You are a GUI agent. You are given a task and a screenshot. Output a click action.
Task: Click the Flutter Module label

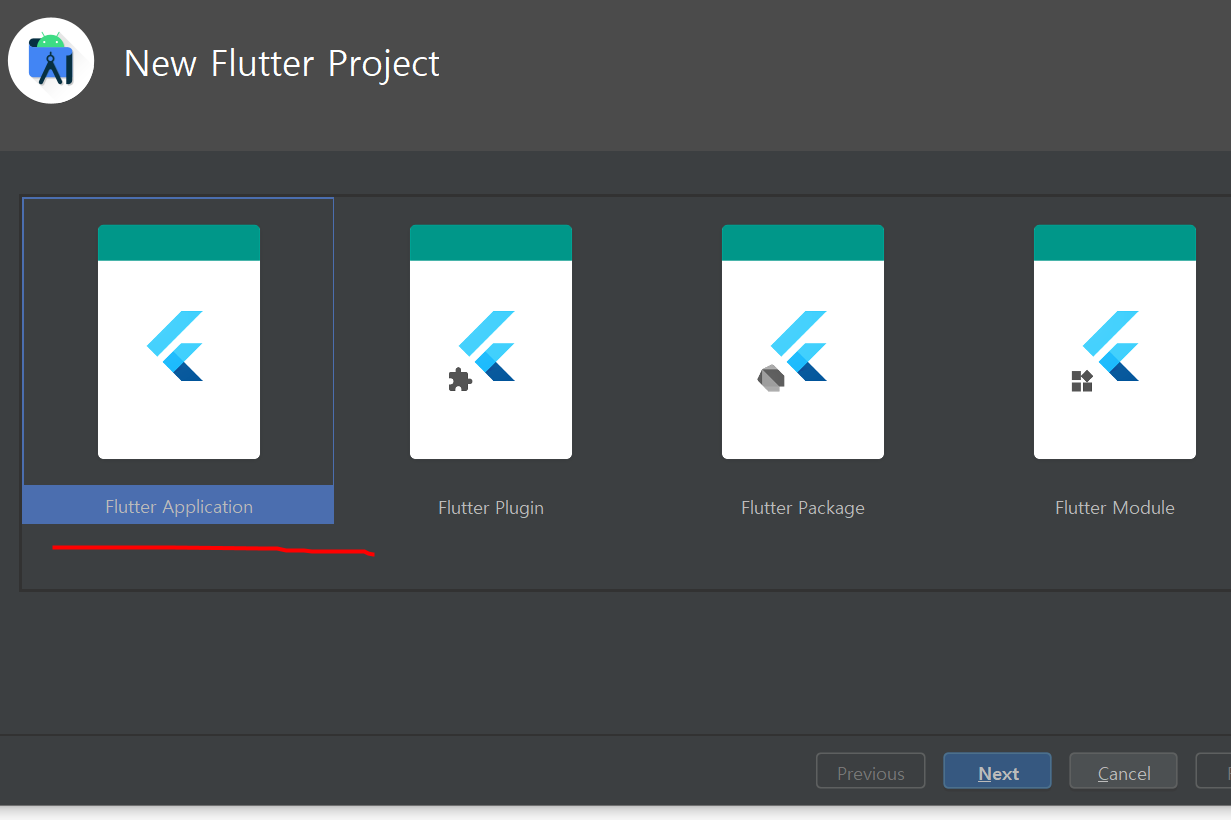[1115, 508]
